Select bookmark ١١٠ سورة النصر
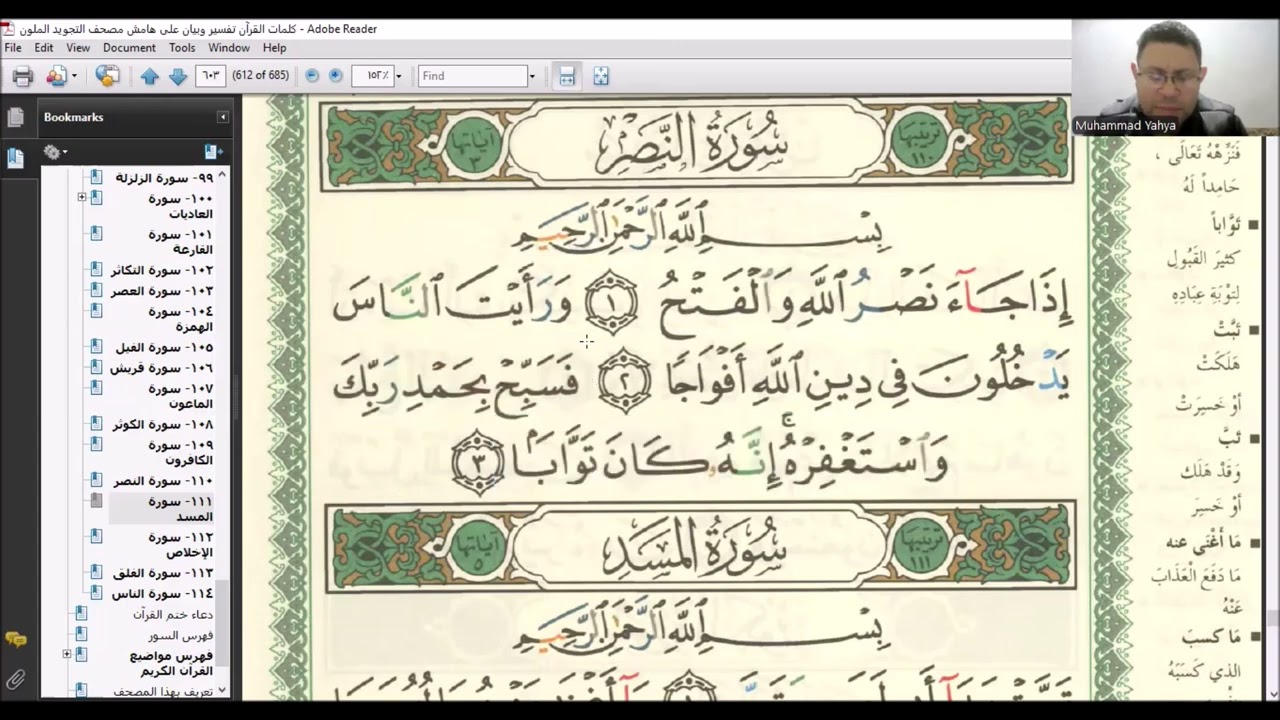Image resolution: width=1280 pixels, height=720 pixels. point(163,481)
